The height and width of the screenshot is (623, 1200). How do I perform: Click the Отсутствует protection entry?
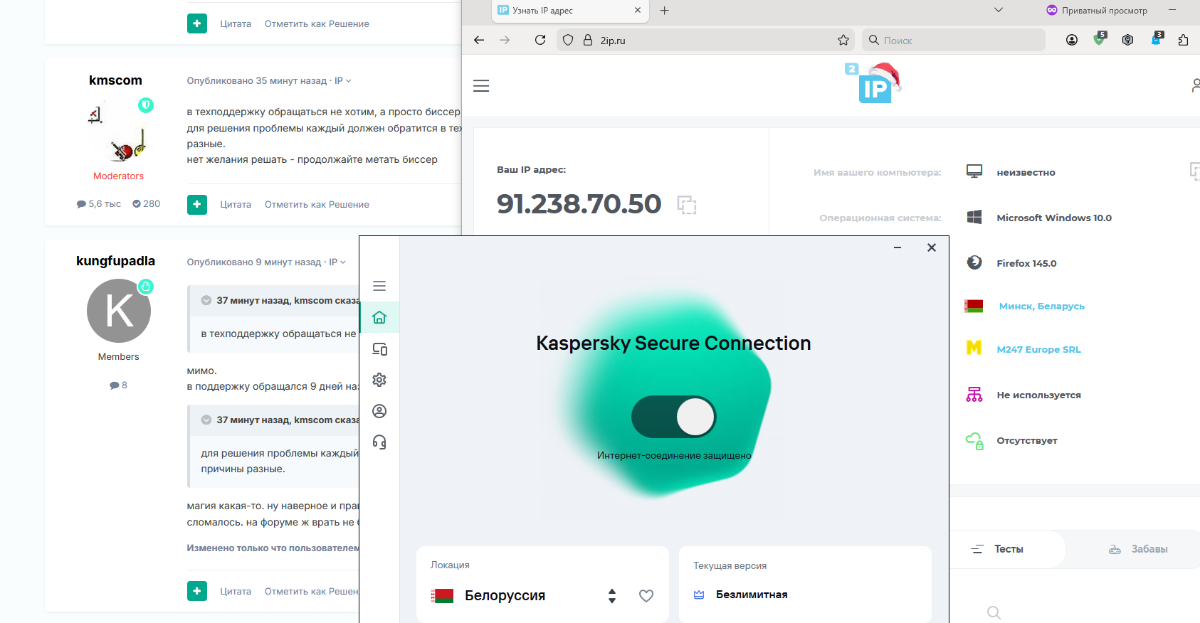[x=1027, y=441]
